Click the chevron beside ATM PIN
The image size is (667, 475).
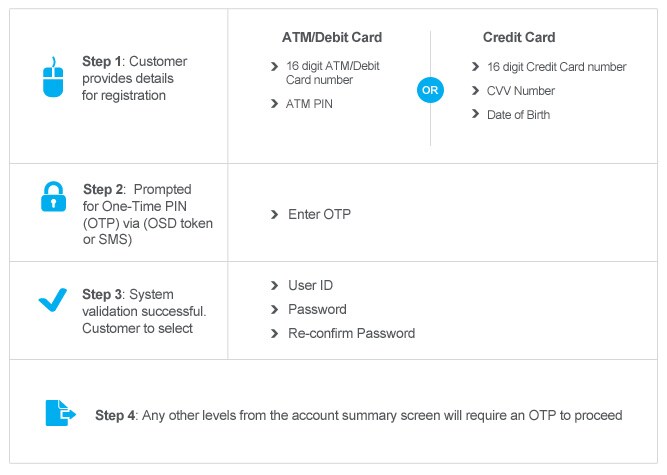274,103
